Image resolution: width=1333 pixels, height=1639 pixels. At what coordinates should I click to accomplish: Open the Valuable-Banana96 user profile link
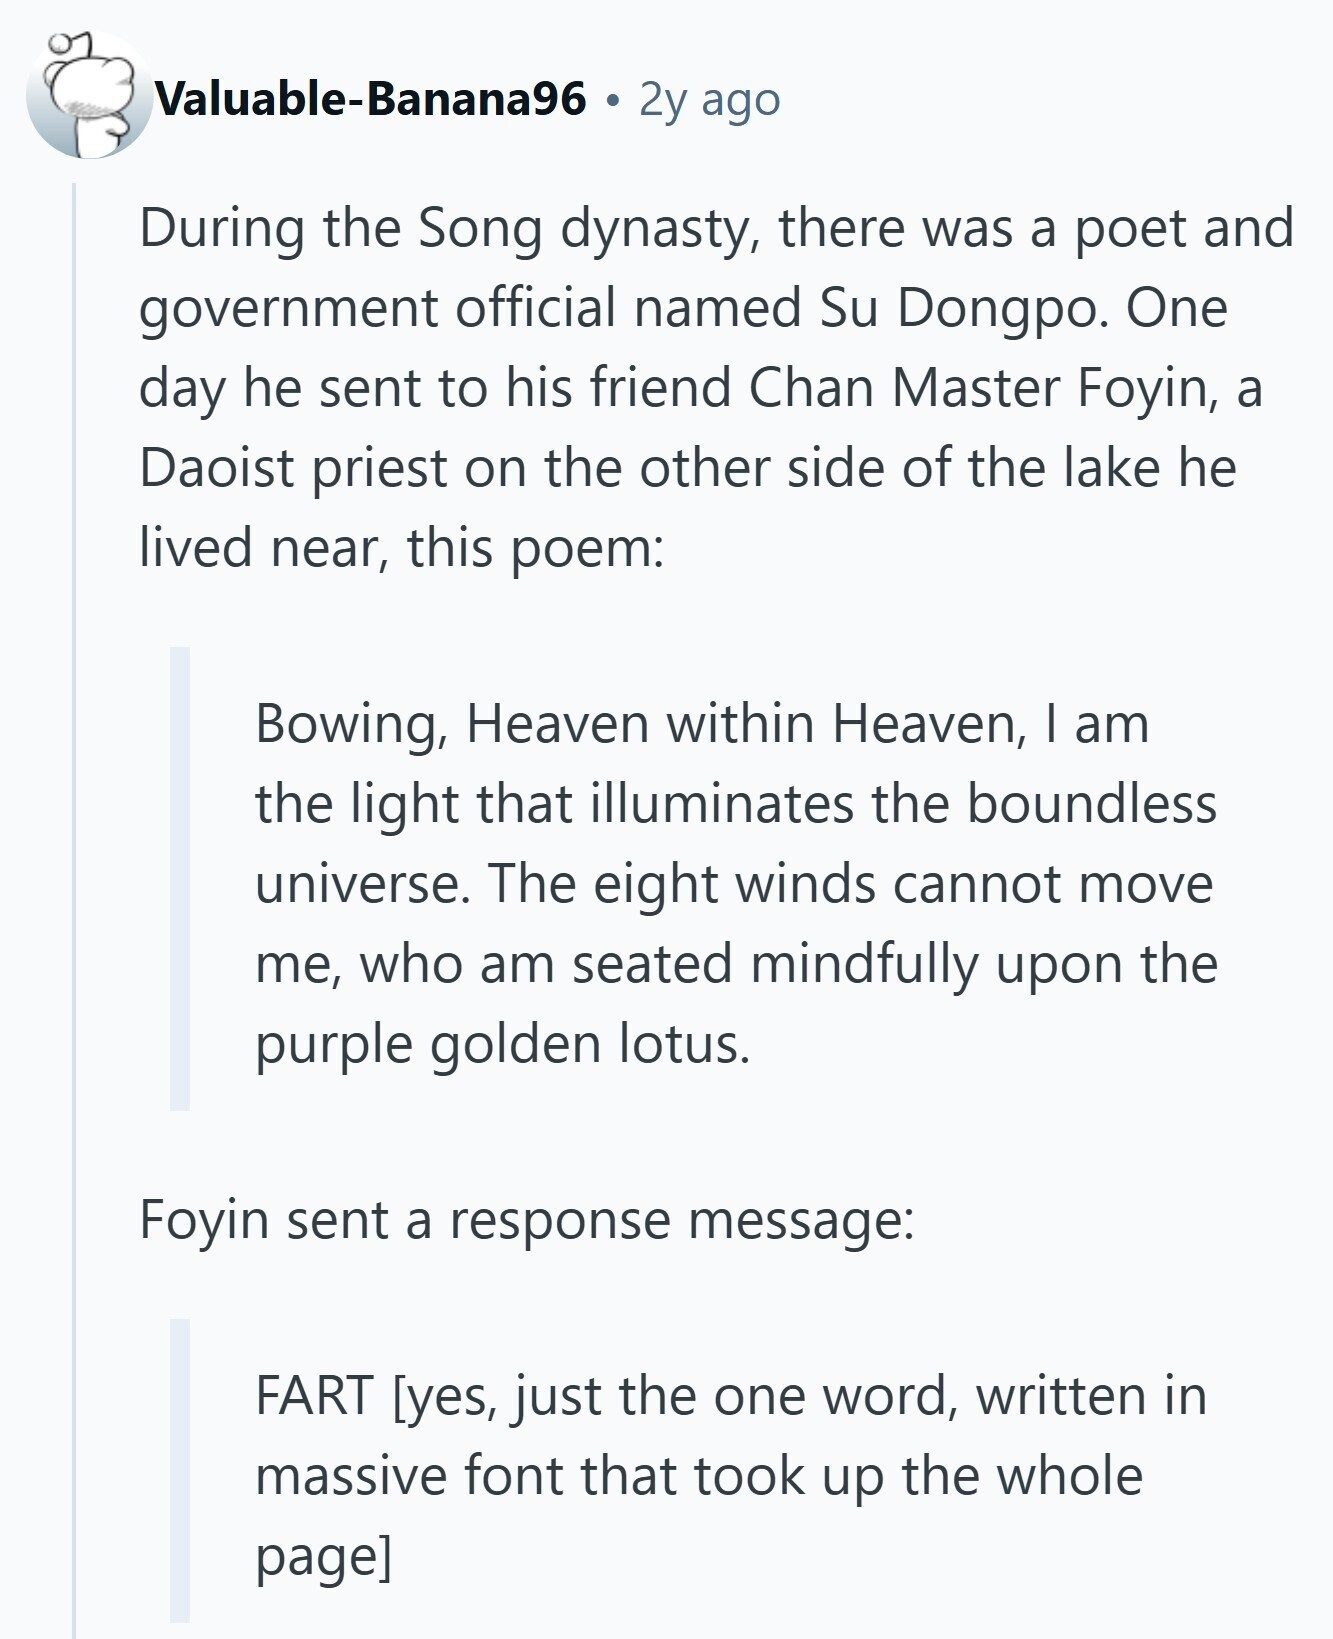tap(370, 99)
